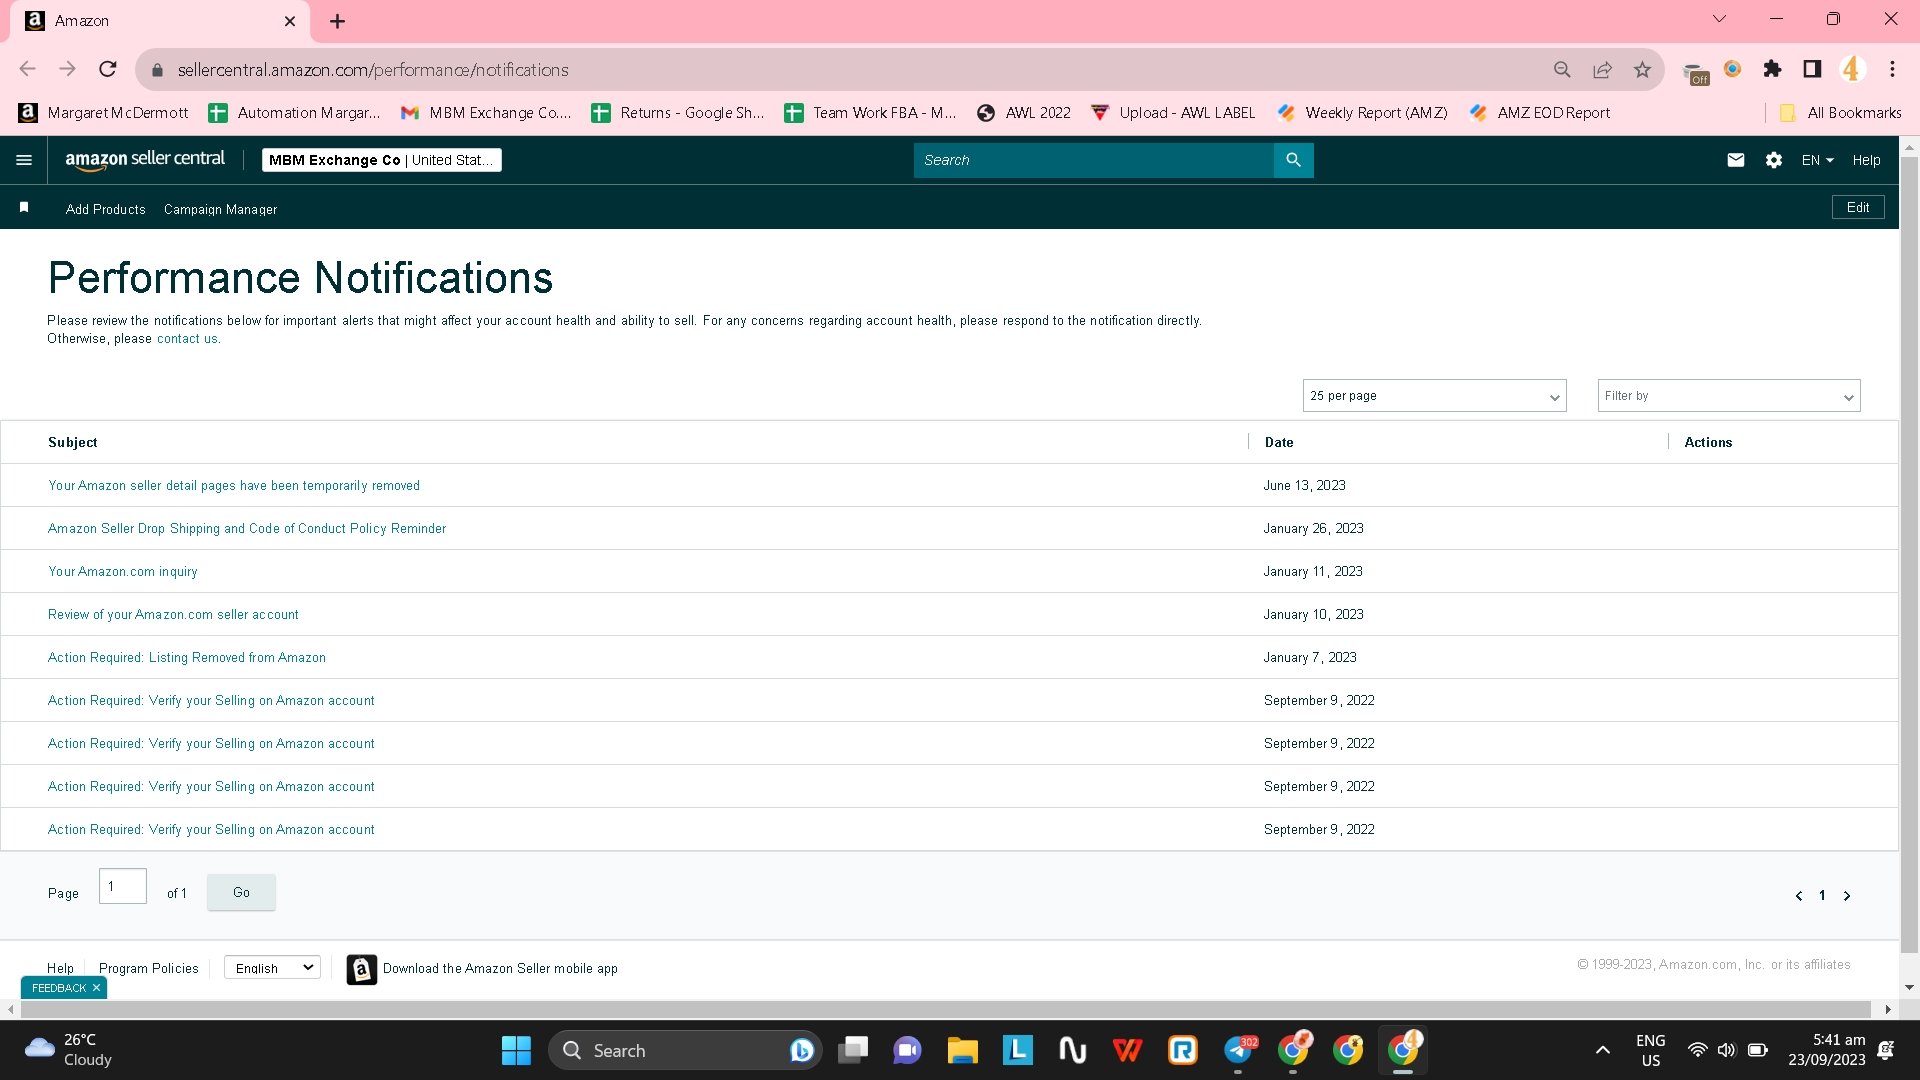Open 'seller detail pages have been temporarily removed' notification

pyautogui.click(x=234, y=486)
